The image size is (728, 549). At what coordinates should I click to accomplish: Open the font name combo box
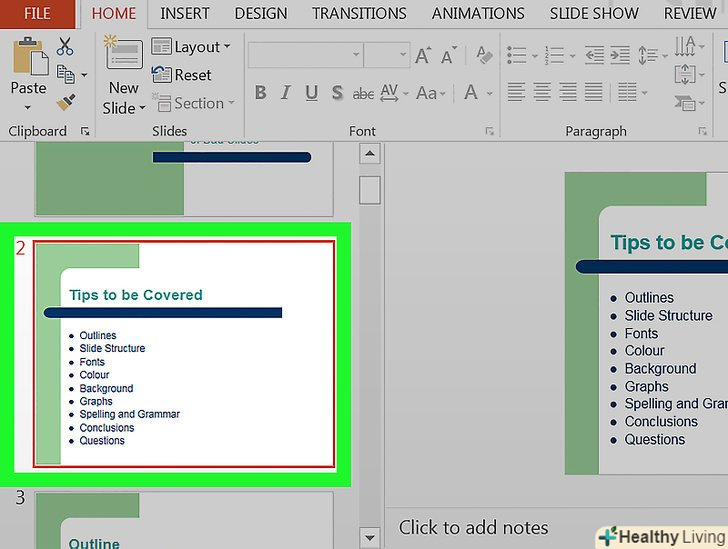[306, 55]
